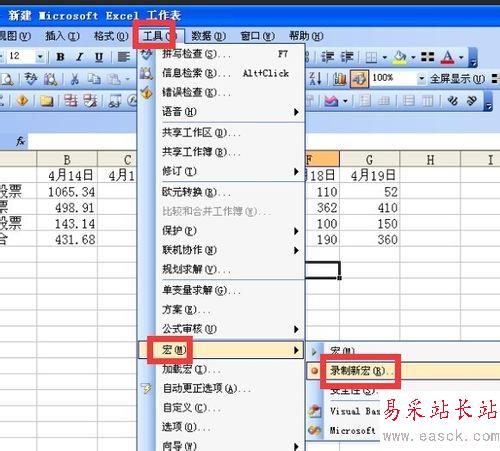Choose 拼写检查 from the Tools menu

click(x=221, y=54)
